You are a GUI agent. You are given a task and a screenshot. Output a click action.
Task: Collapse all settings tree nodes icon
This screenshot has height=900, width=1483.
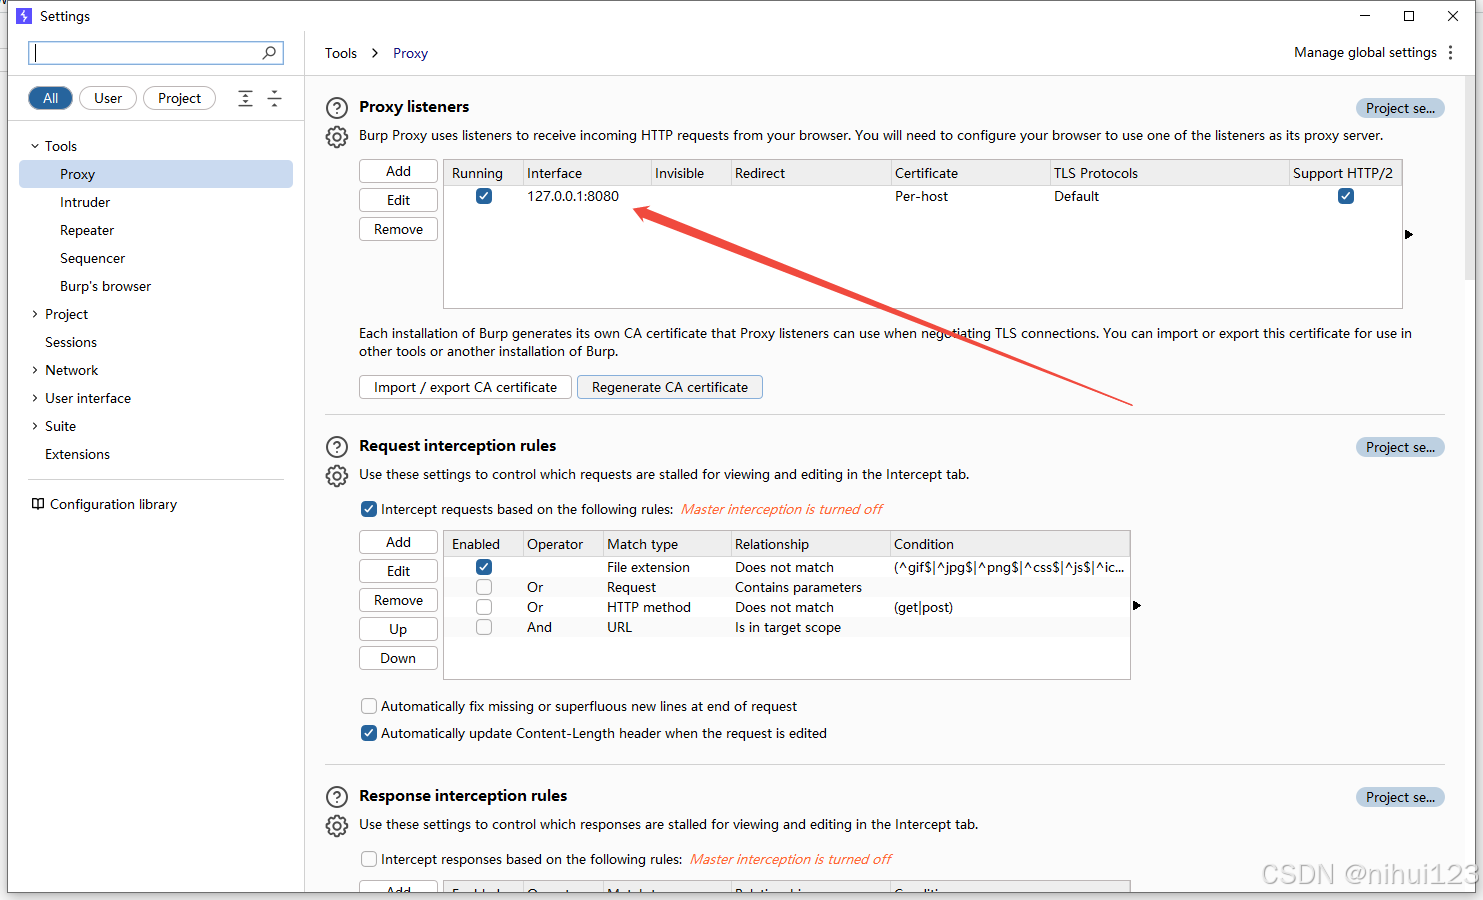274,98
